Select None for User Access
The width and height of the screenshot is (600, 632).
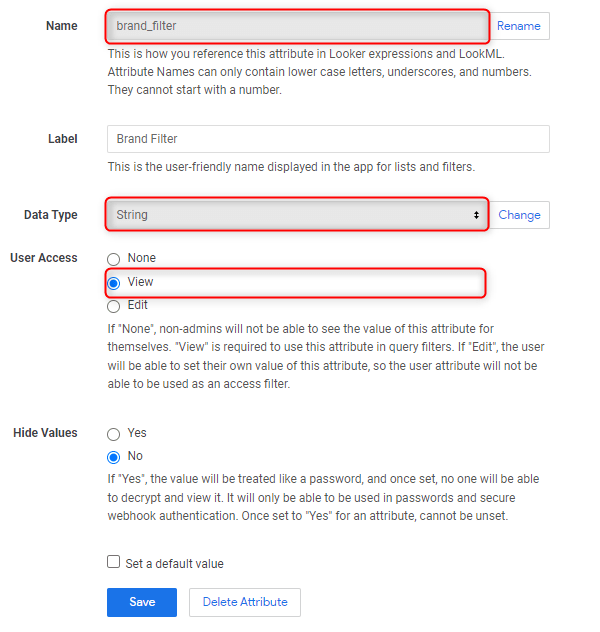pyautogui.click(x=114, y=259)
